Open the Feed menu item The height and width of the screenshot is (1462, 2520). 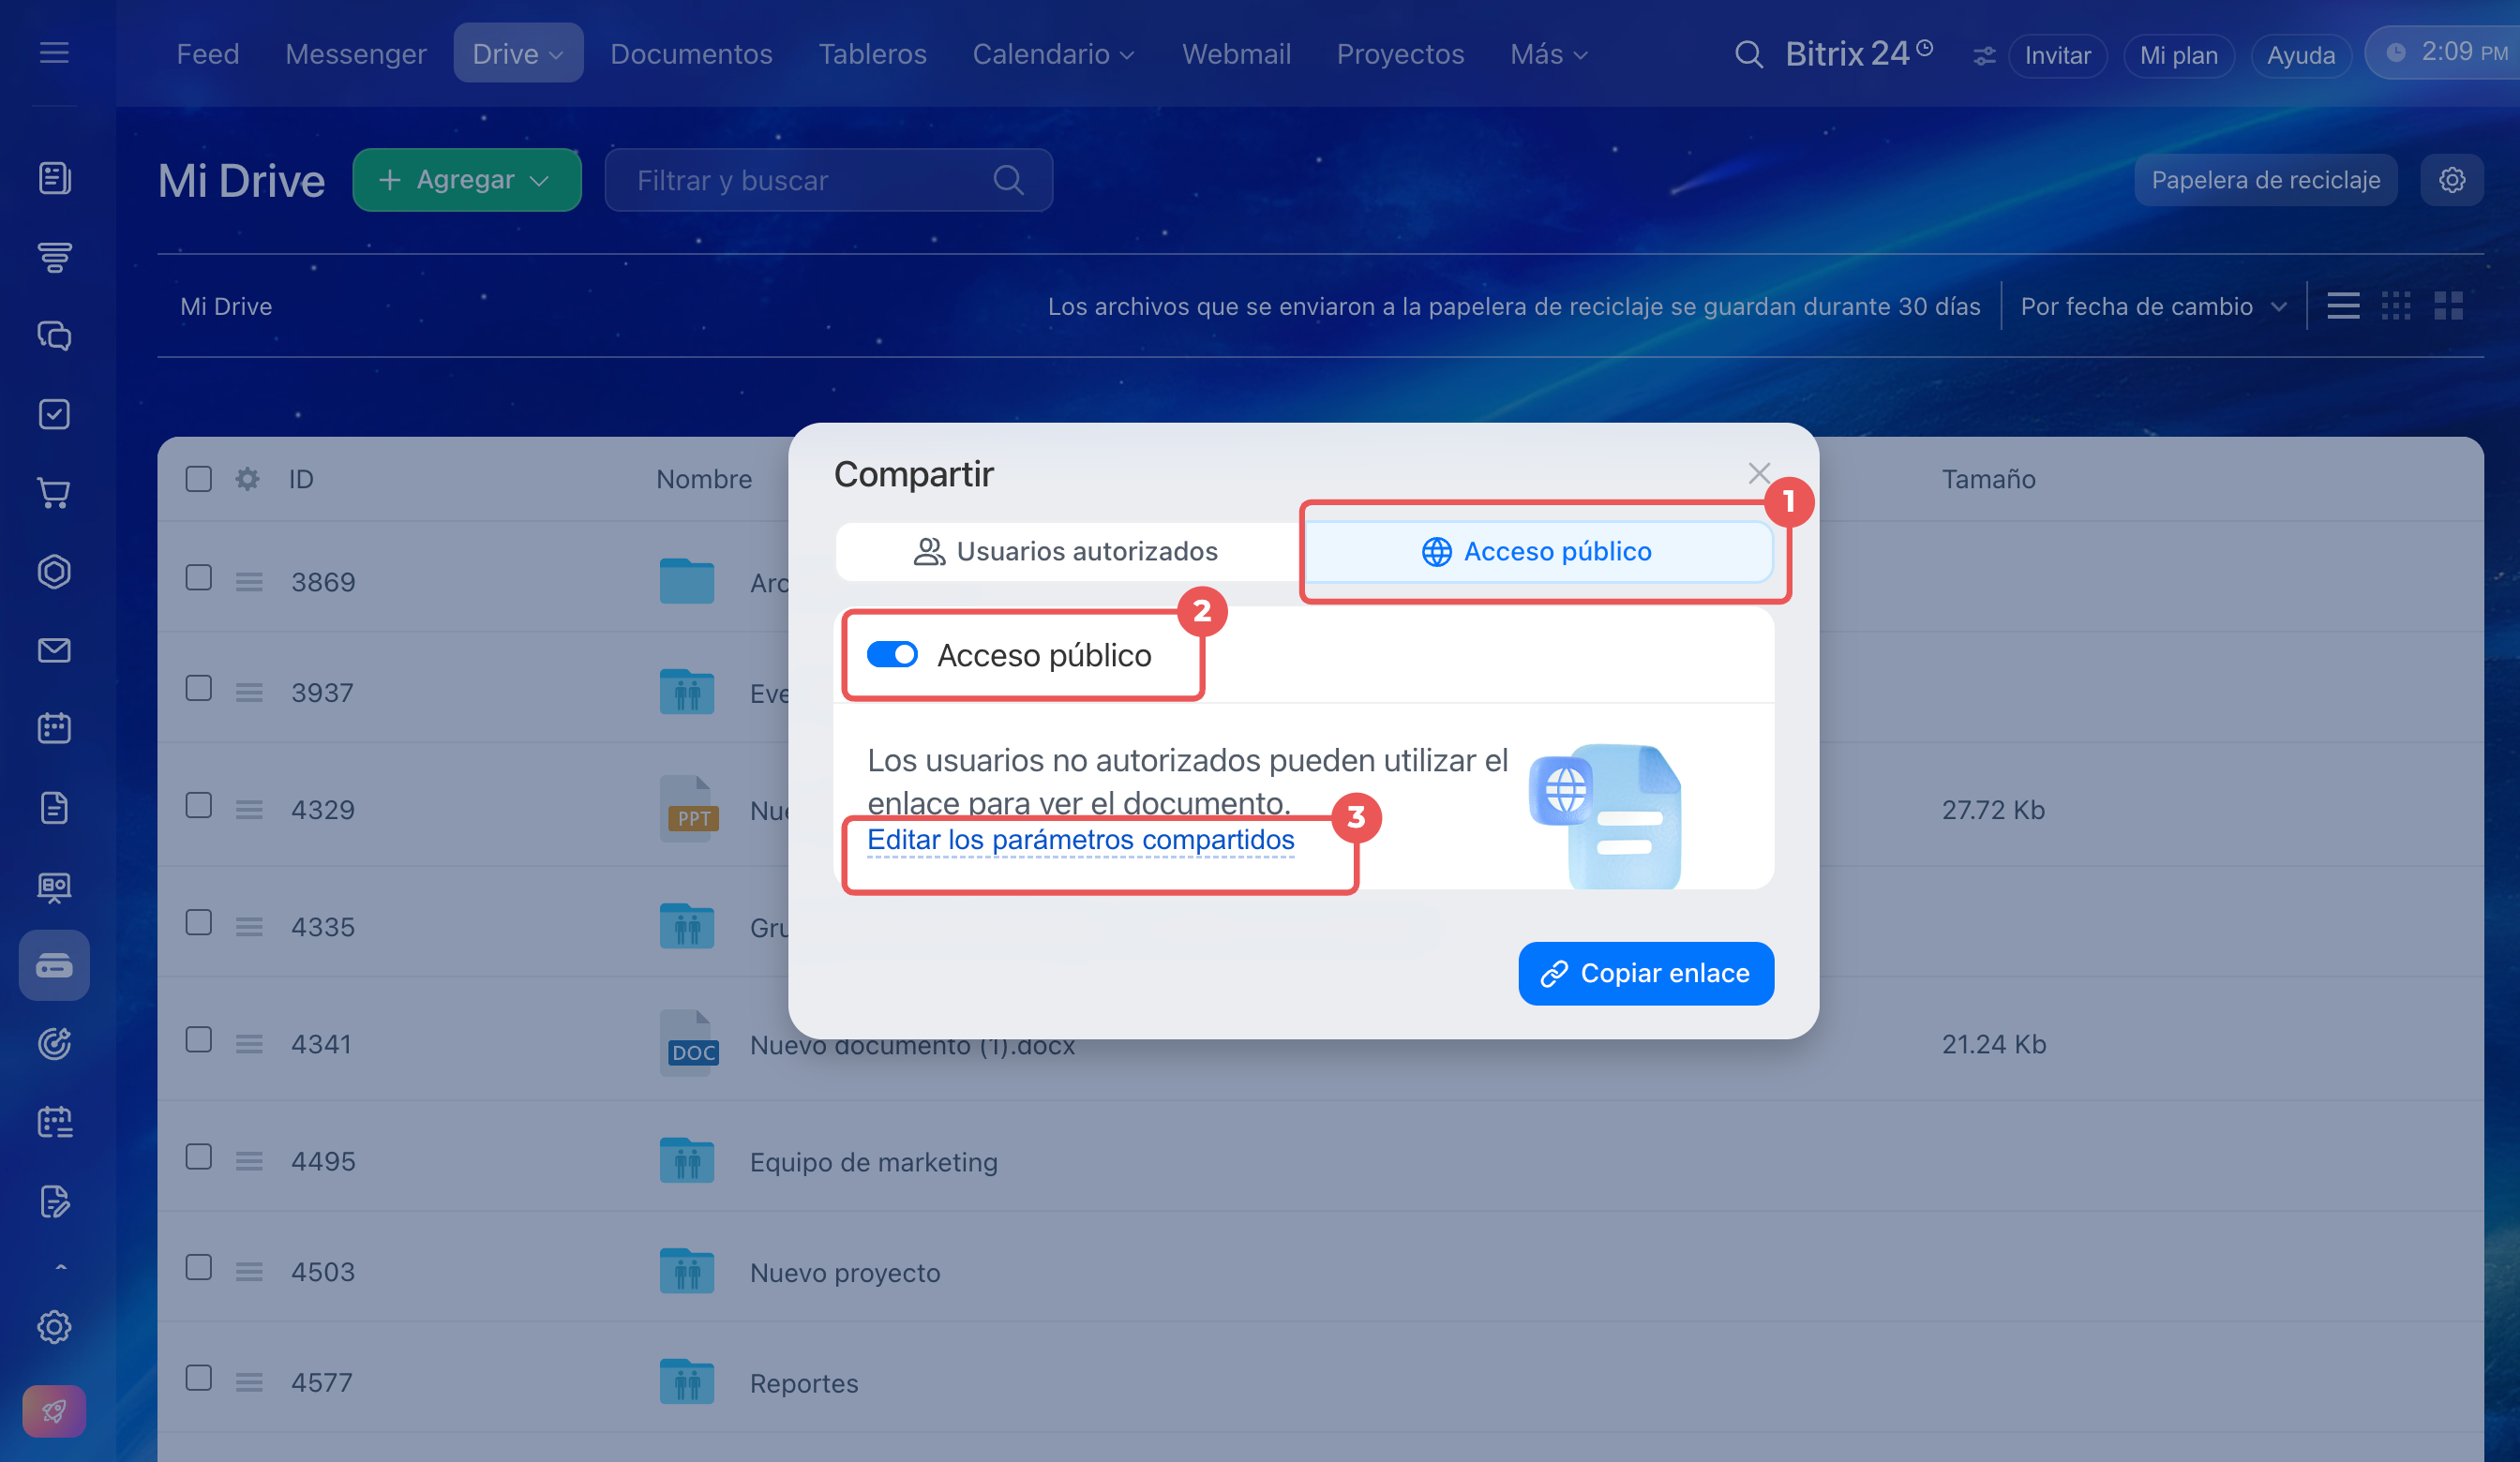(208, 54)
